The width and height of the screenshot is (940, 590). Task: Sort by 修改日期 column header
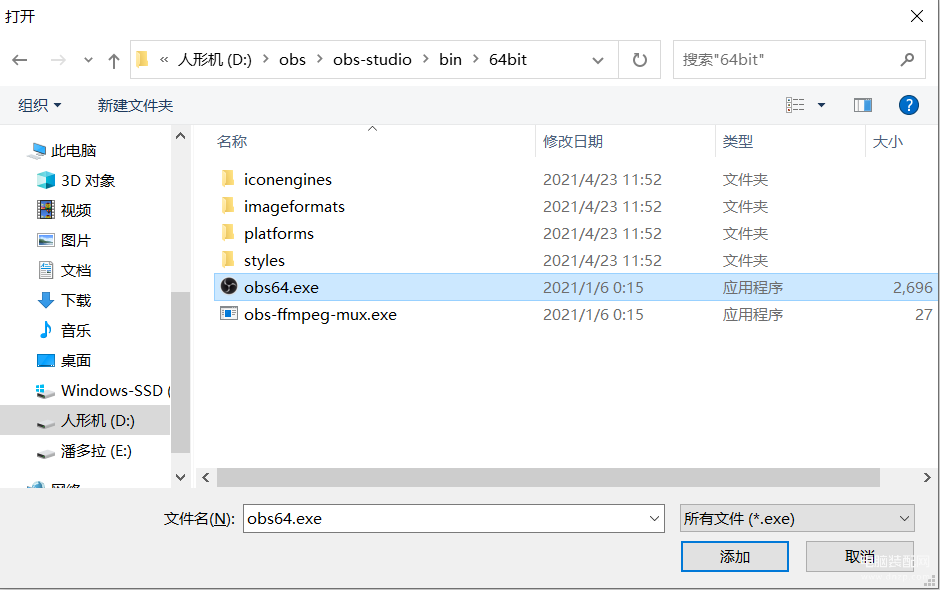tap(573, 142)
